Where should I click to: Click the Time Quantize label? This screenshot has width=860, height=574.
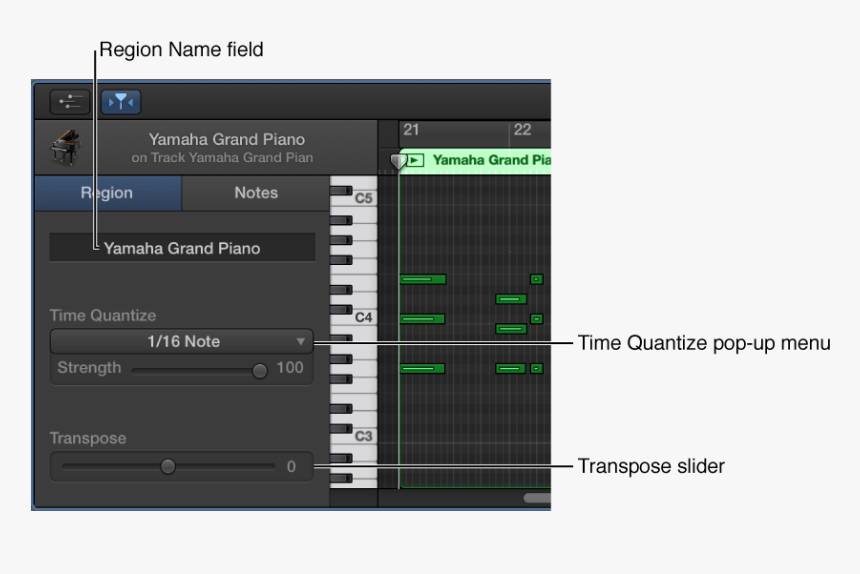[x=103, y=316]
